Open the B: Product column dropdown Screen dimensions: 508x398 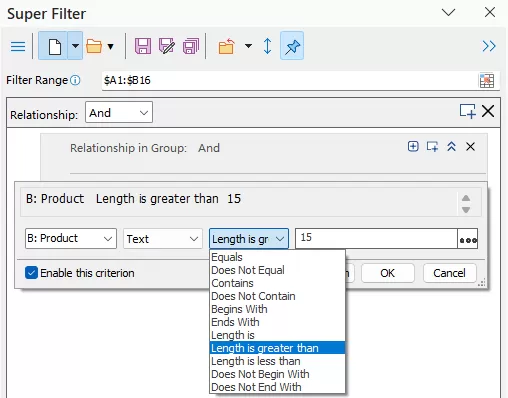71,238
